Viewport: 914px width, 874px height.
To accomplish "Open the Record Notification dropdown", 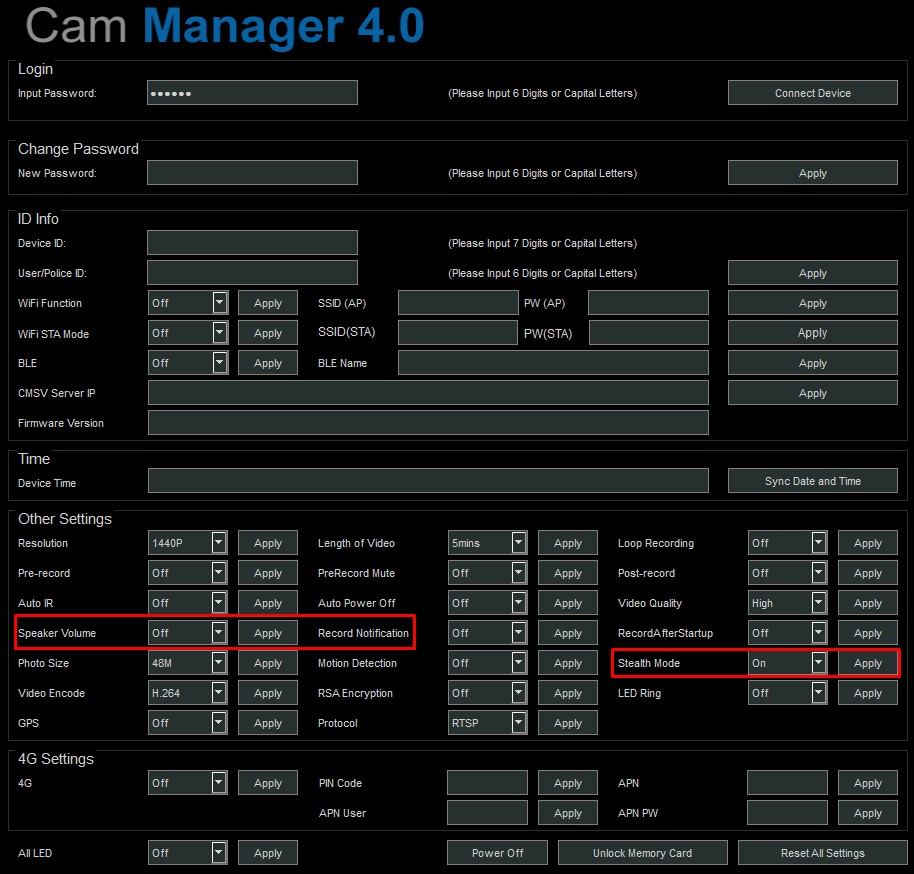I will [x=487, y=633].
